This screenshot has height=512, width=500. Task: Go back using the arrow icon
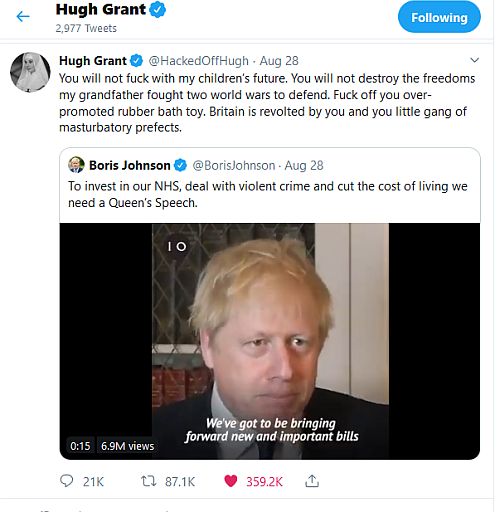[23, 16]
